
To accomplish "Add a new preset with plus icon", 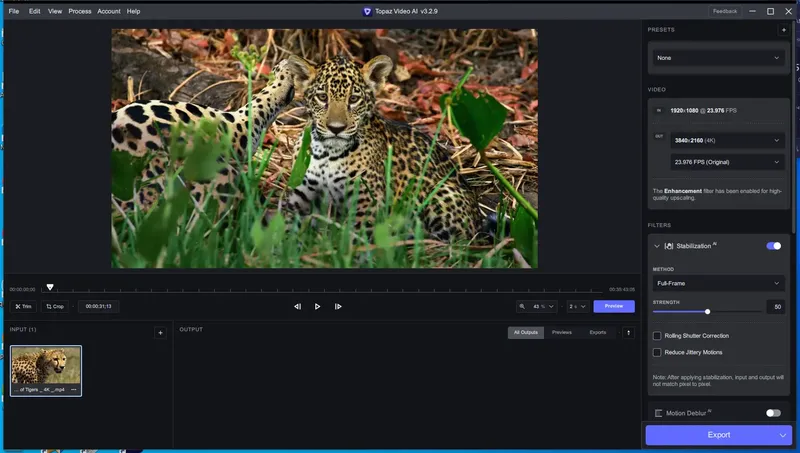I will [784, 30].
